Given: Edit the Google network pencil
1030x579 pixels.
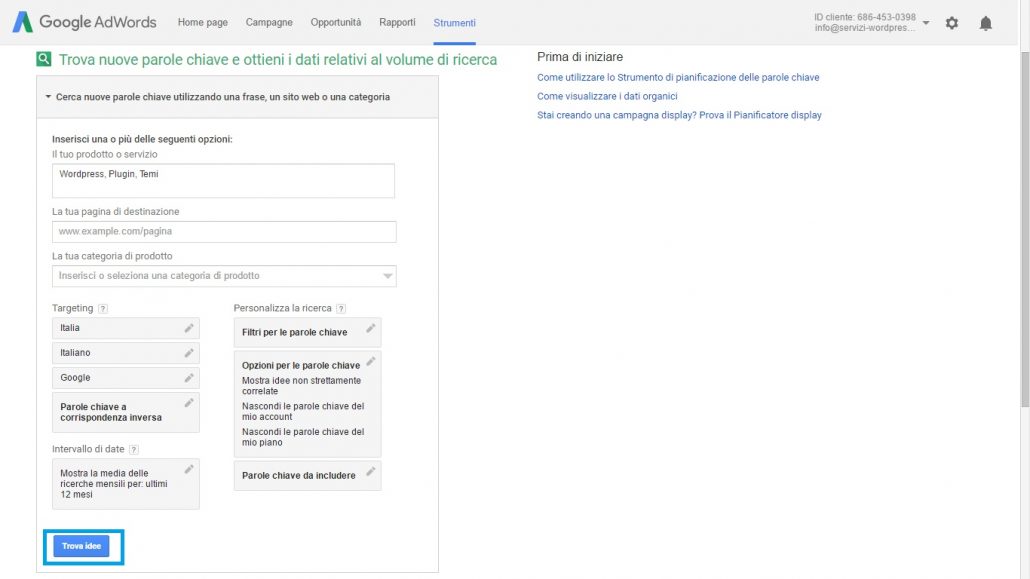Looking at the screenshot, I should coord(189,378).
